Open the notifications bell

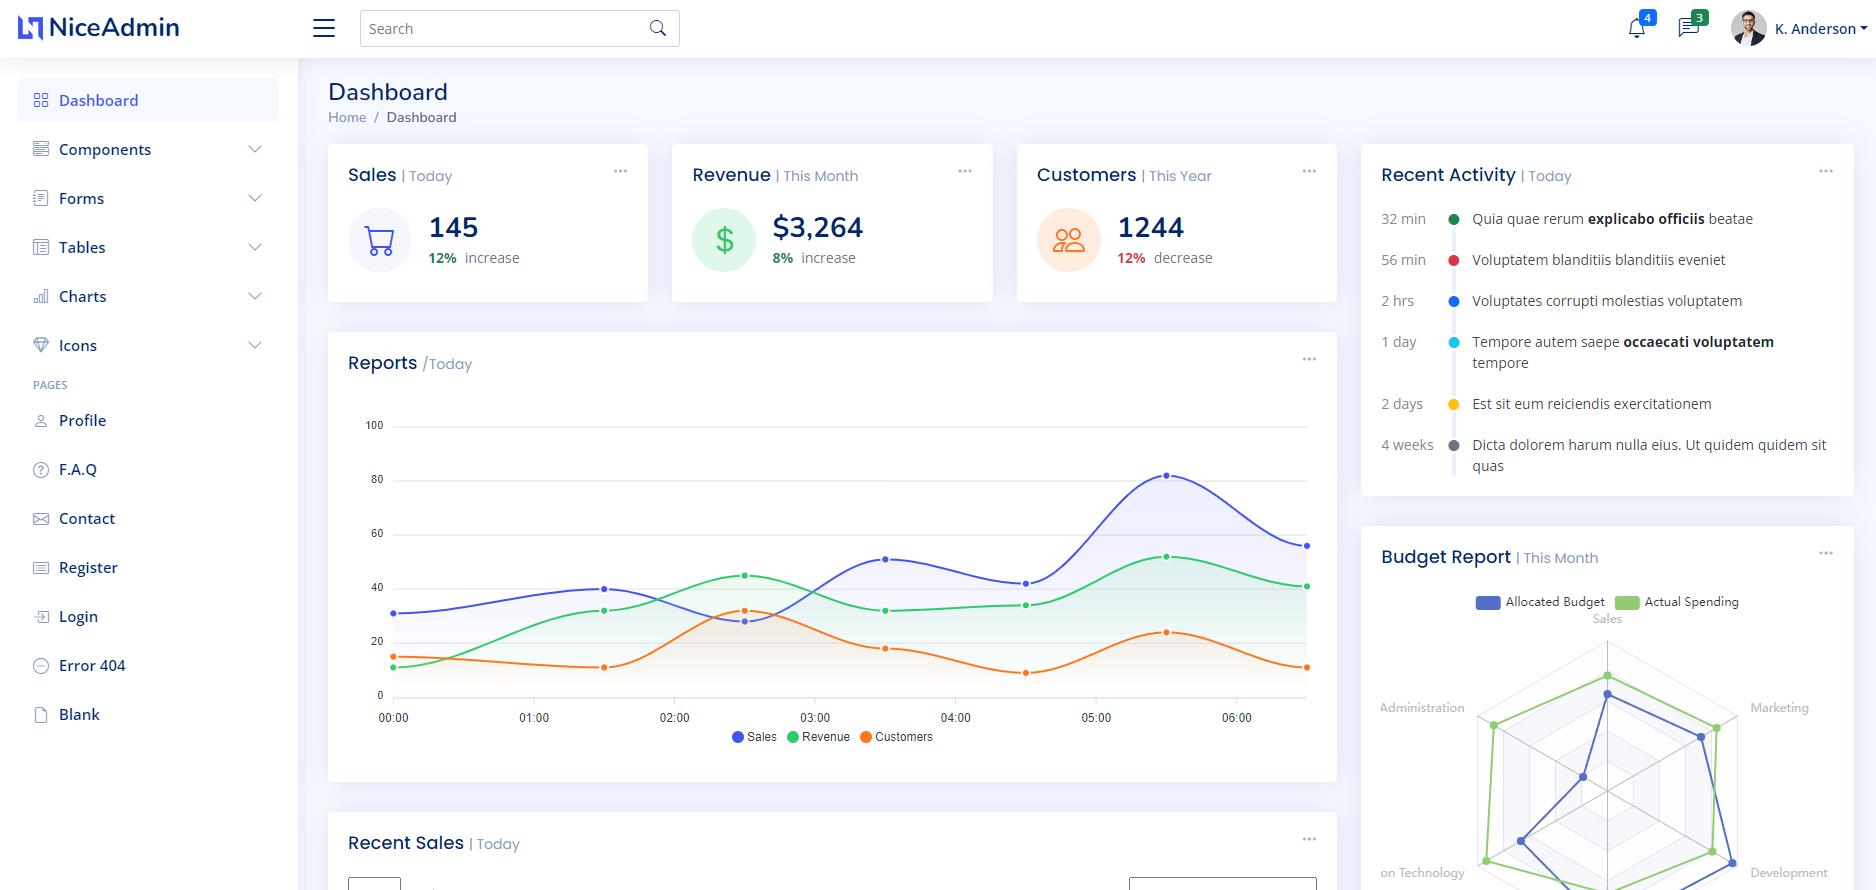tap(1637, 28)
